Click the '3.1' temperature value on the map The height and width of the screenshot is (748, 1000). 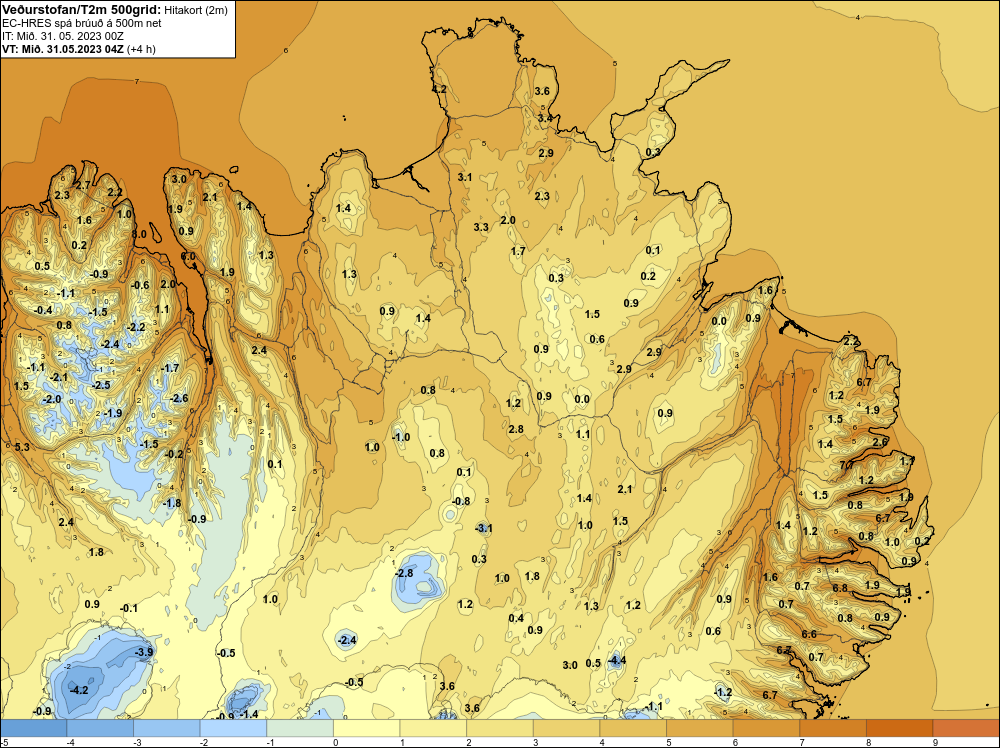click(465, 177)
